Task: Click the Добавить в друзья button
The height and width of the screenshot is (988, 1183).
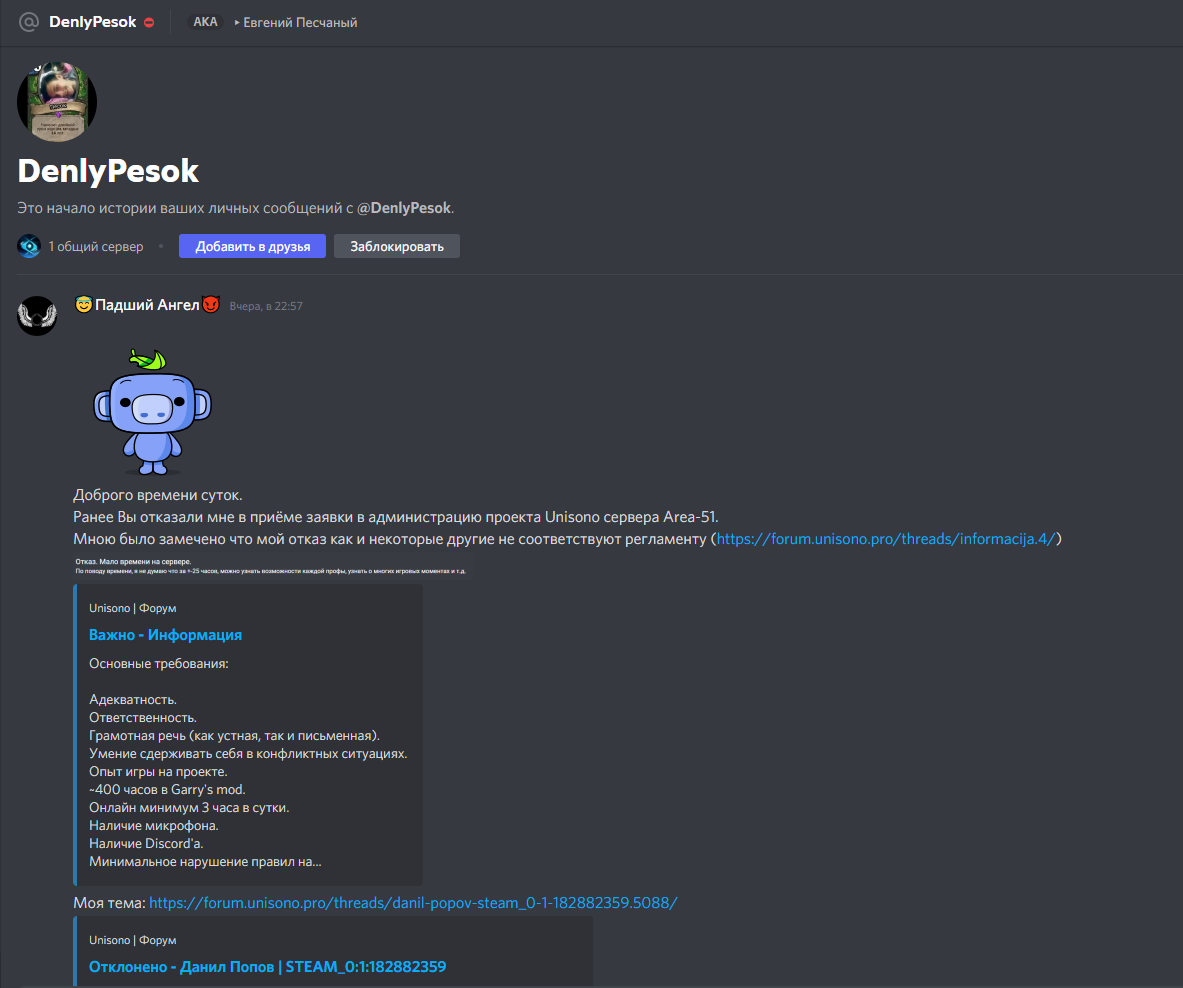Action: 252,246
